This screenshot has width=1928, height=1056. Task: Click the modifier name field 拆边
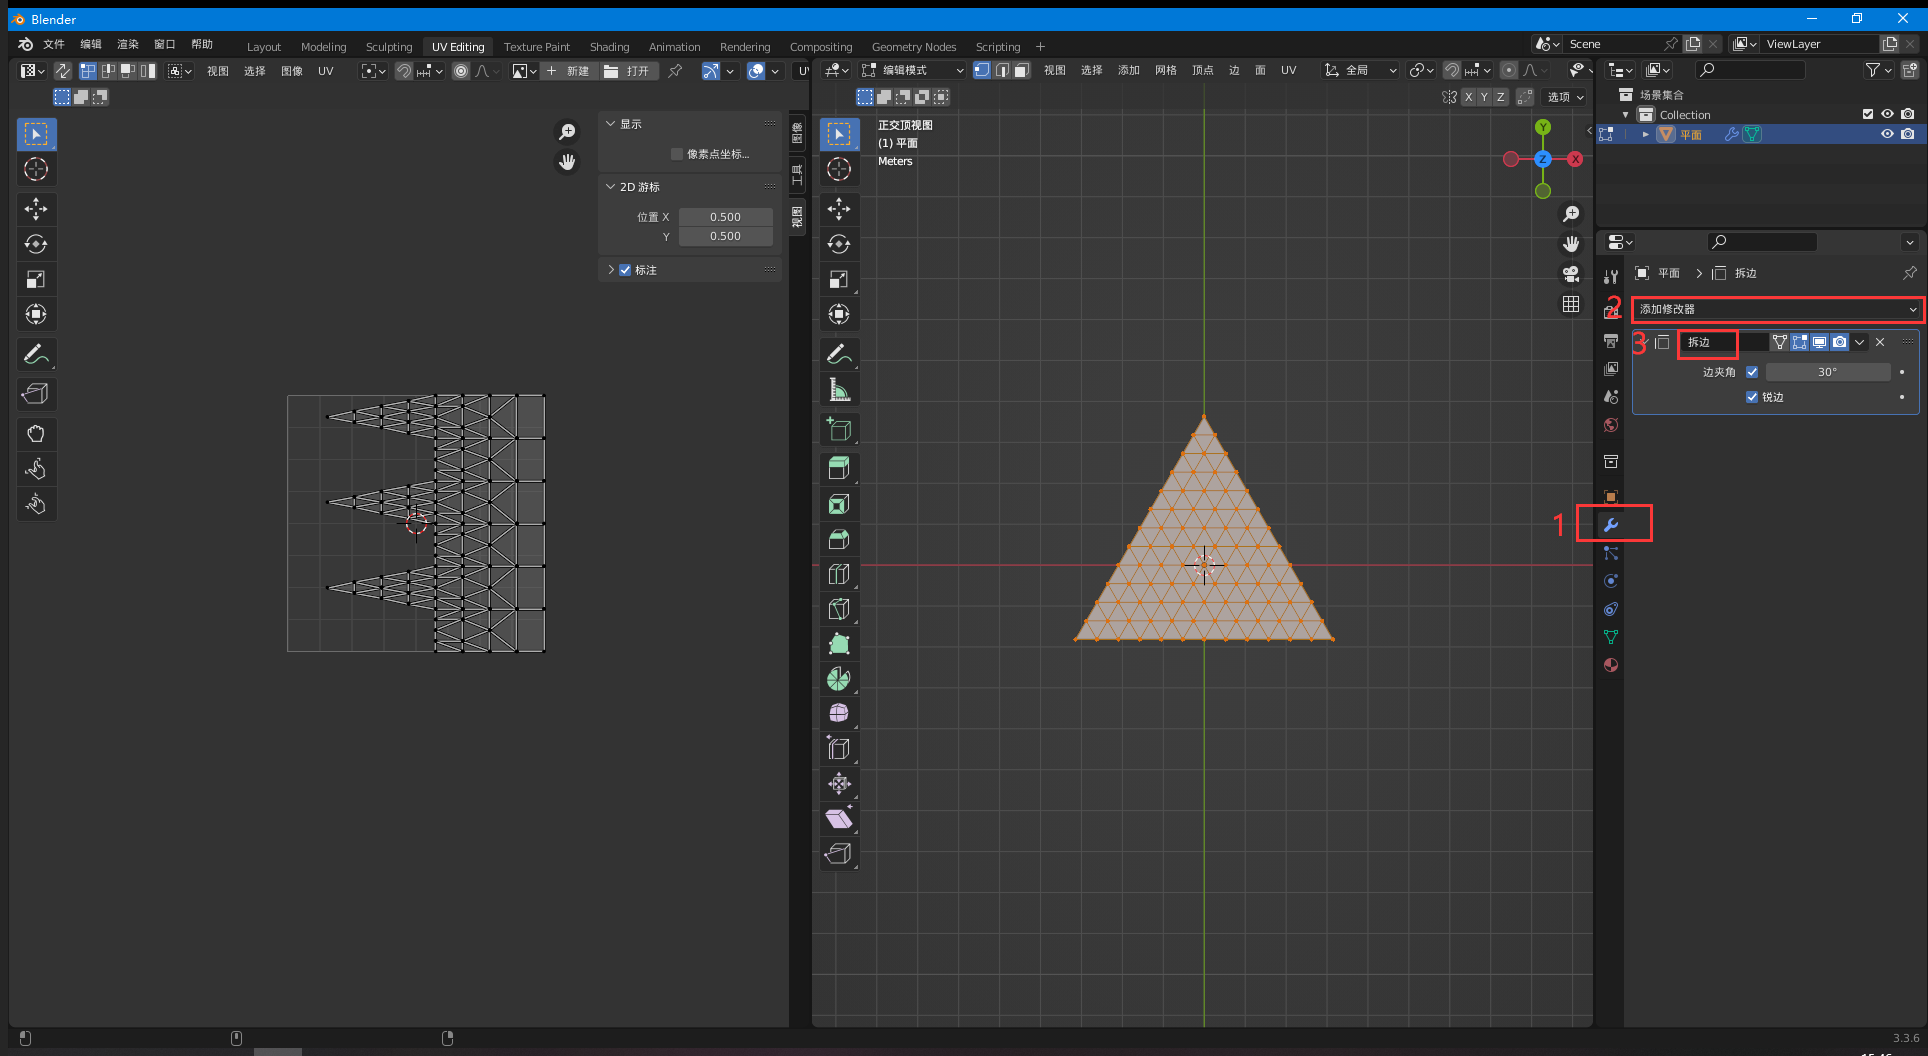1723,342
